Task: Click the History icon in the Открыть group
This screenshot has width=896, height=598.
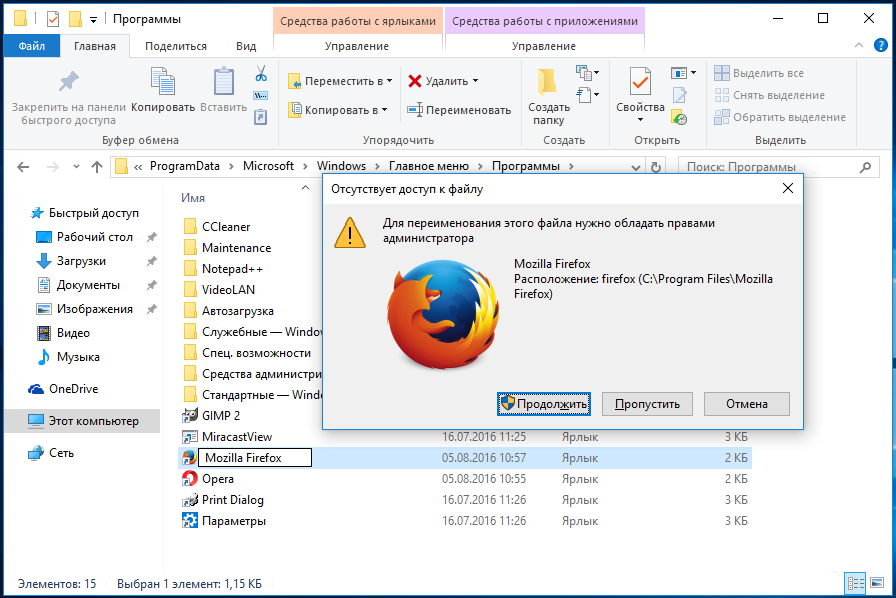Action: [679, 117]
